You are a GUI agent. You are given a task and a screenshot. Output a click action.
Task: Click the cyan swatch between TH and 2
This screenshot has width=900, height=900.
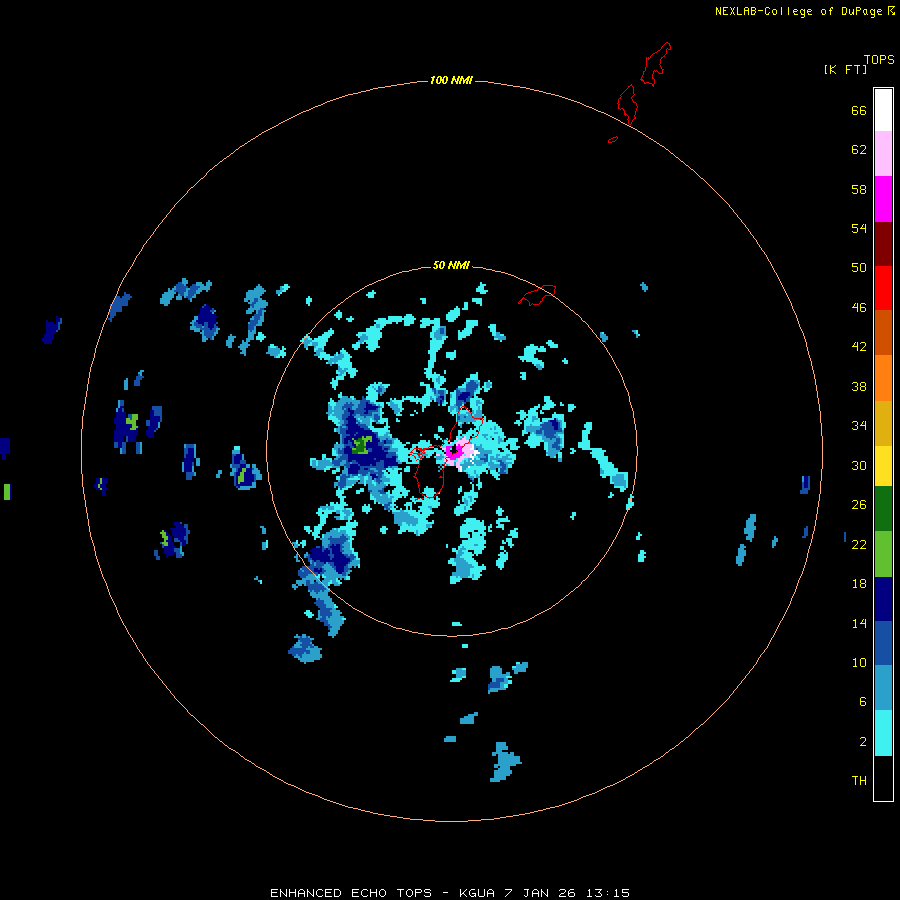[883, 733]
